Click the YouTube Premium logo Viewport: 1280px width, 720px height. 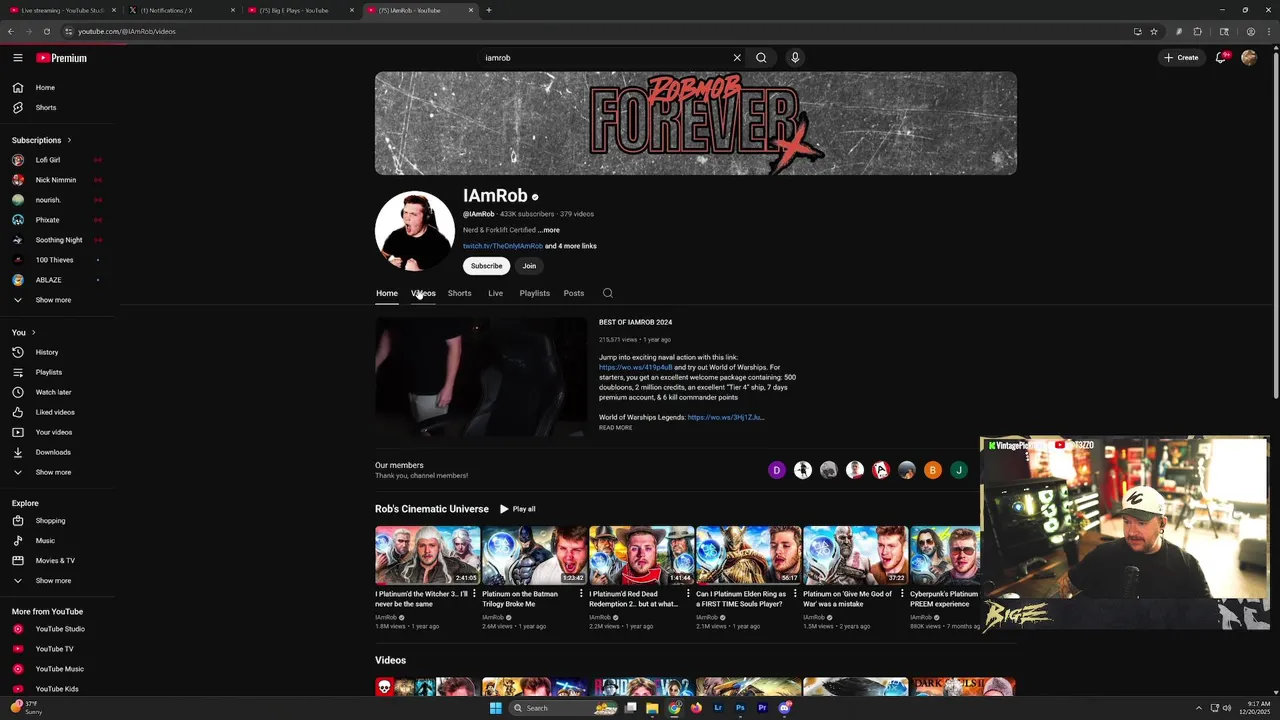(x=62, y=58)
